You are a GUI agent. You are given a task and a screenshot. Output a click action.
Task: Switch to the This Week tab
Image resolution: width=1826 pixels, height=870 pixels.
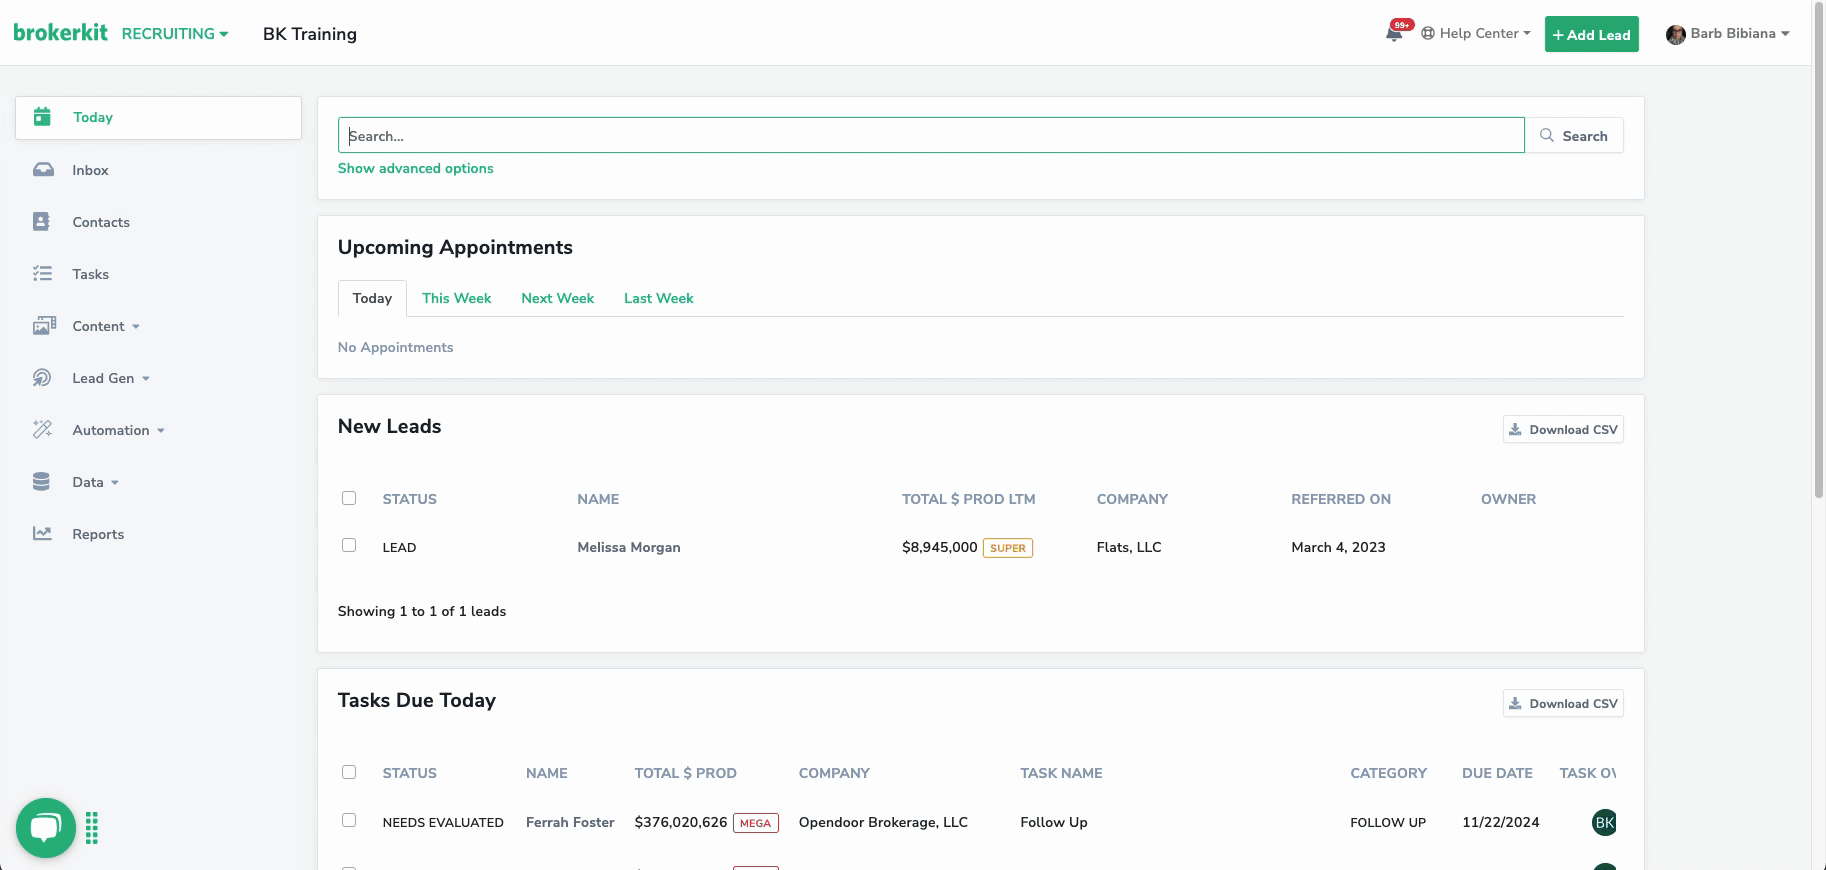[456, 298]
